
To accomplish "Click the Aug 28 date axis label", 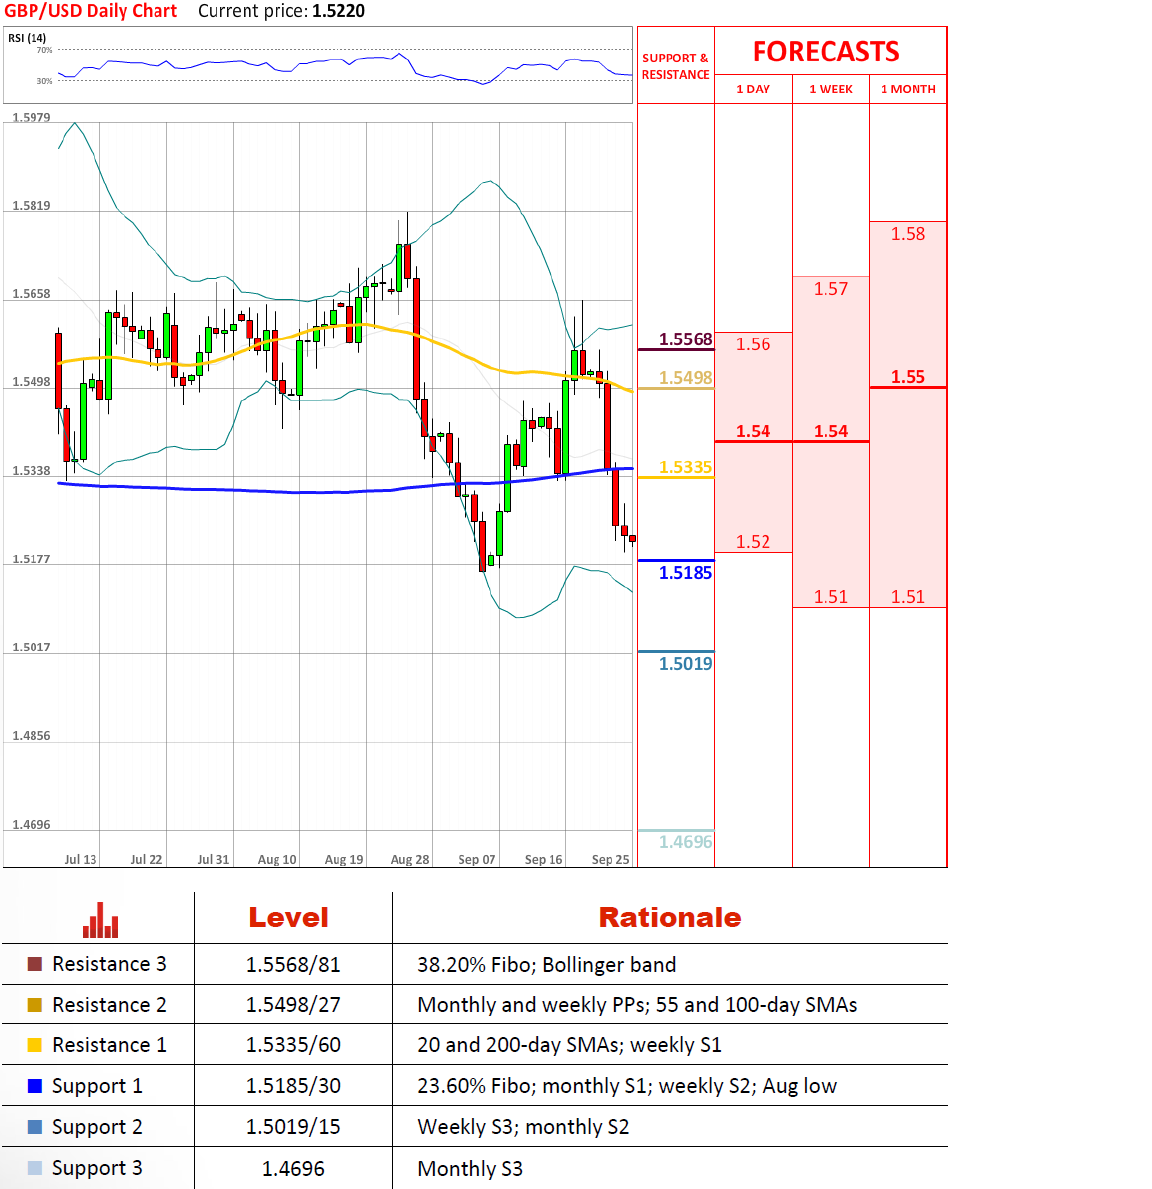I will (410, 859).
